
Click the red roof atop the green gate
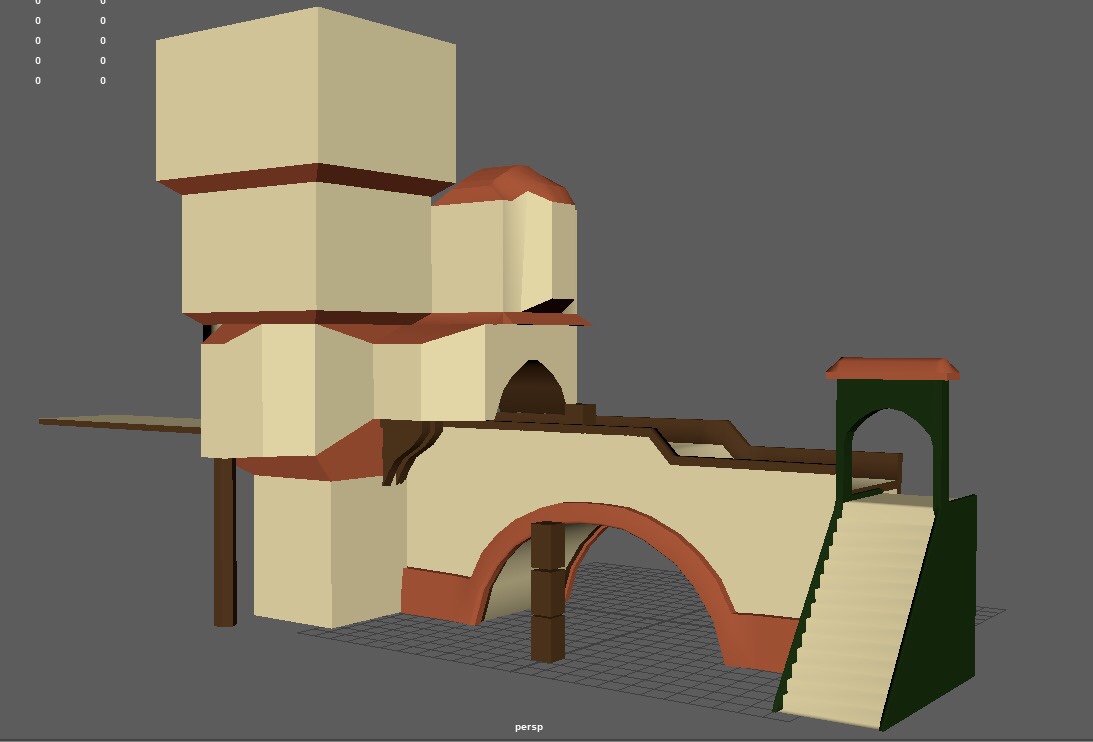pos(893,369)
